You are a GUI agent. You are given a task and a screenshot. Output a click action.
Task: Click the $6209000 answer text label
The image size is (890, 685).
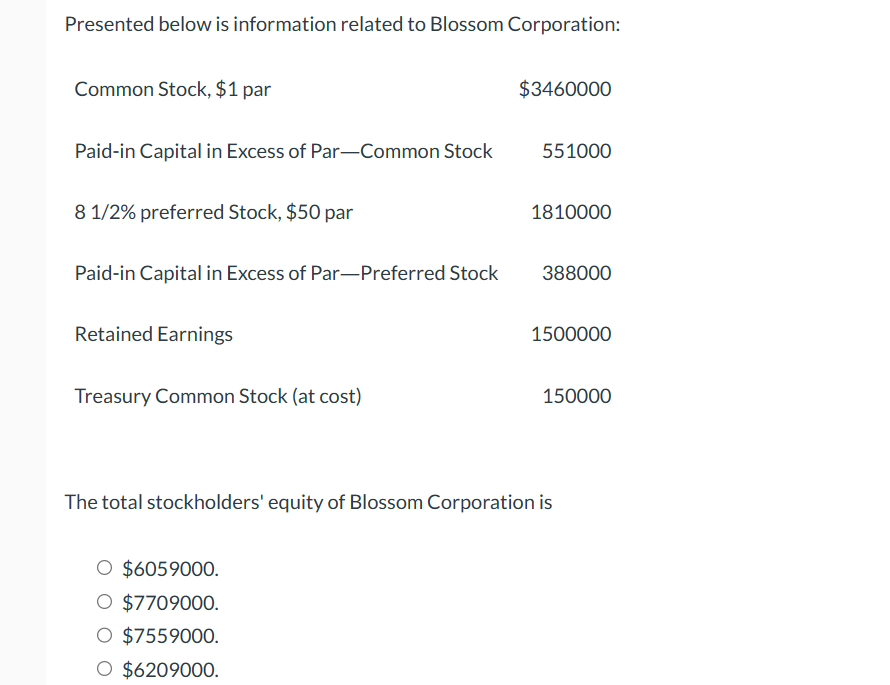[170, 668]
